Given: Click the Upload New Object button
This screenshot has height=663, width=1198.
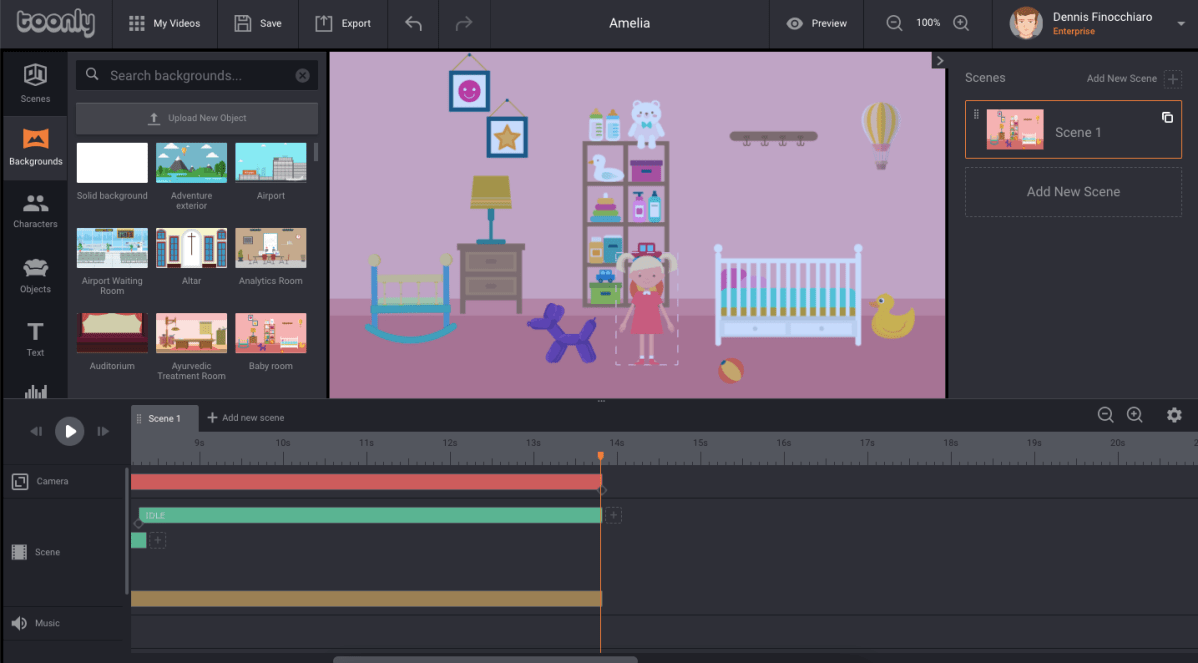Looking at the screenshot, I should click(x=197, y=118).
